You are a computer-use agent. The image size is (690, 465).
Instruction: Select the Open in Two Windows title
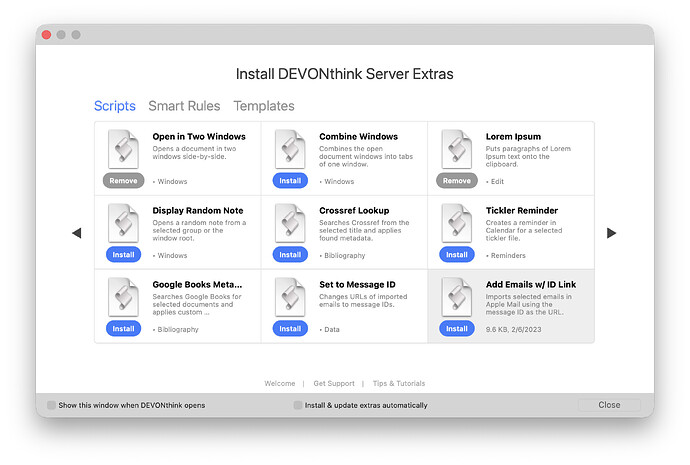point(199,137)
